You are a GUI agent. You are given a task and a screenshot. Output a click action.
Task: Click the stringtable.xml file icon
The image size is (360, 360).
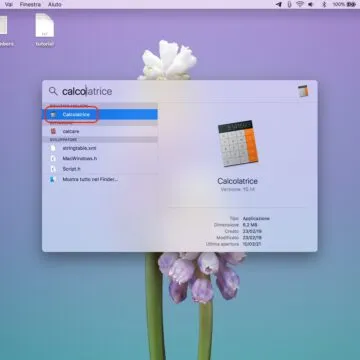click(53, 148)
